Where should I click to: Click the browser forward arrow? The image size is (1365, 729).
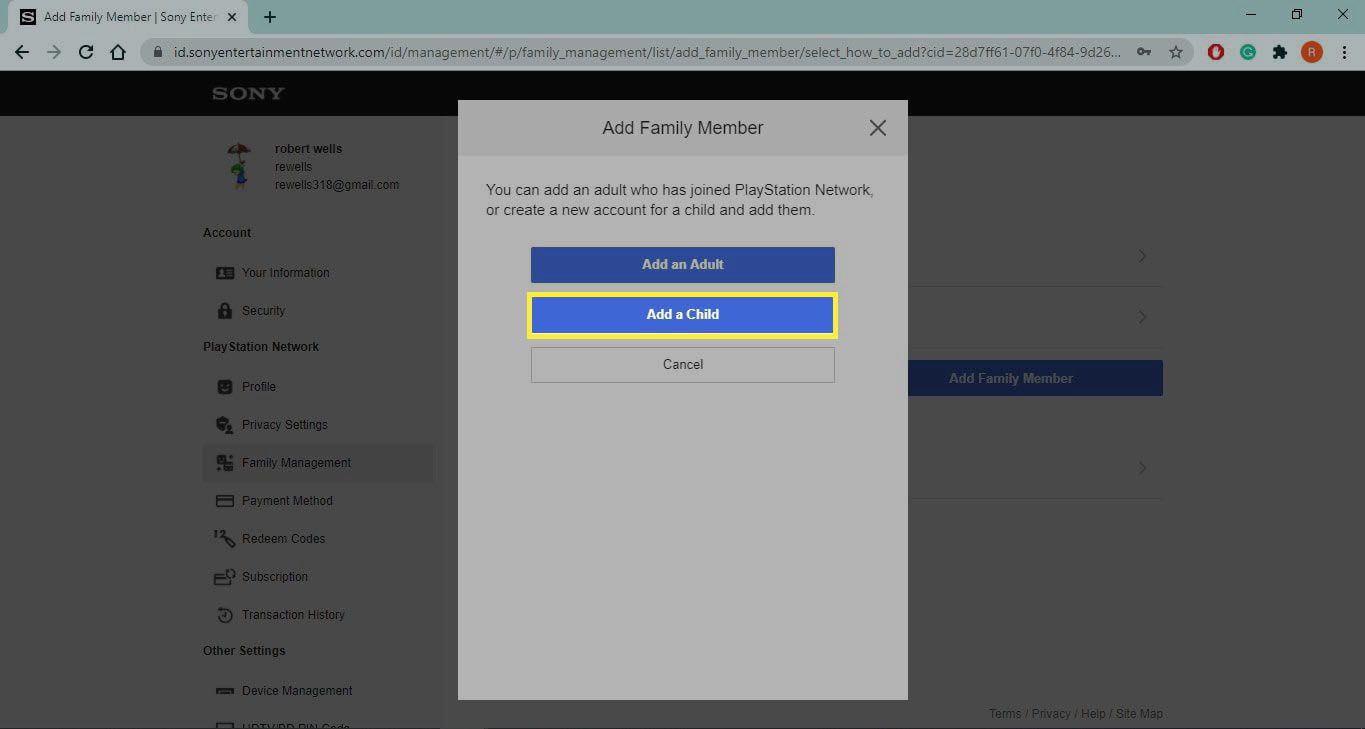click(54, 52)
